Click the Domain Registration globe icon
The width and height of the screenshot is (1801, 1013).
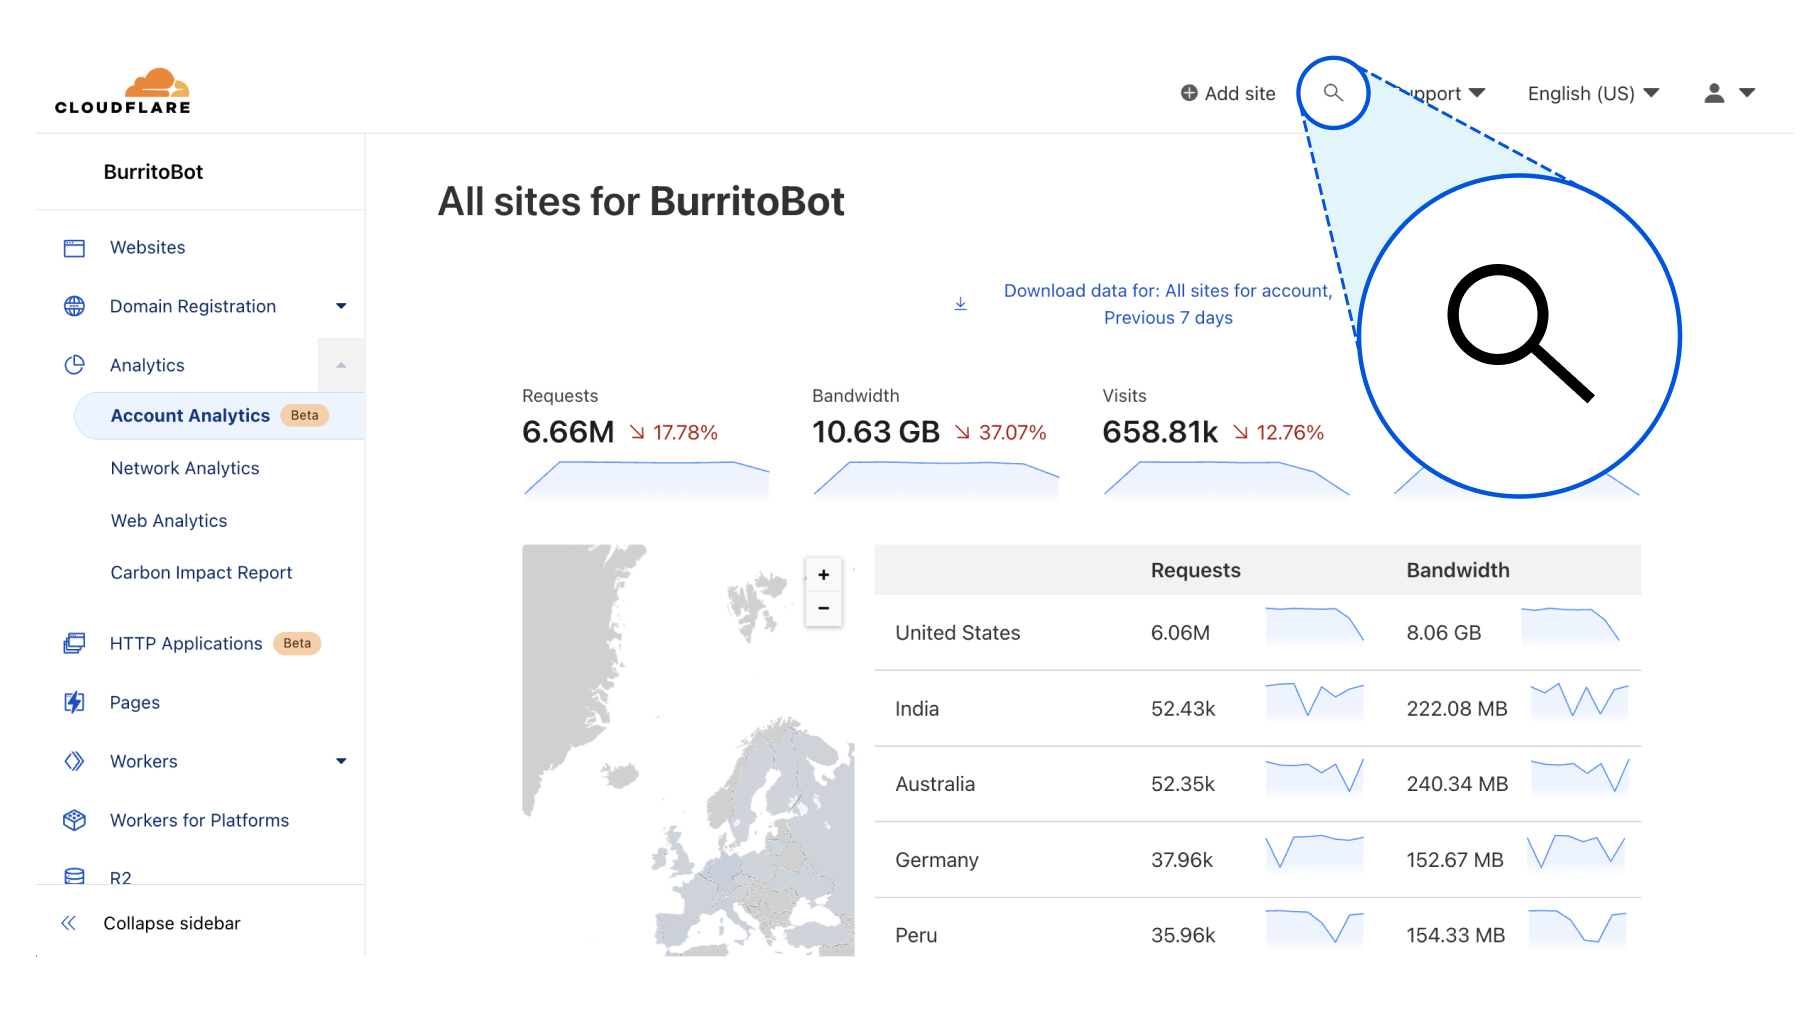(74, 306)
